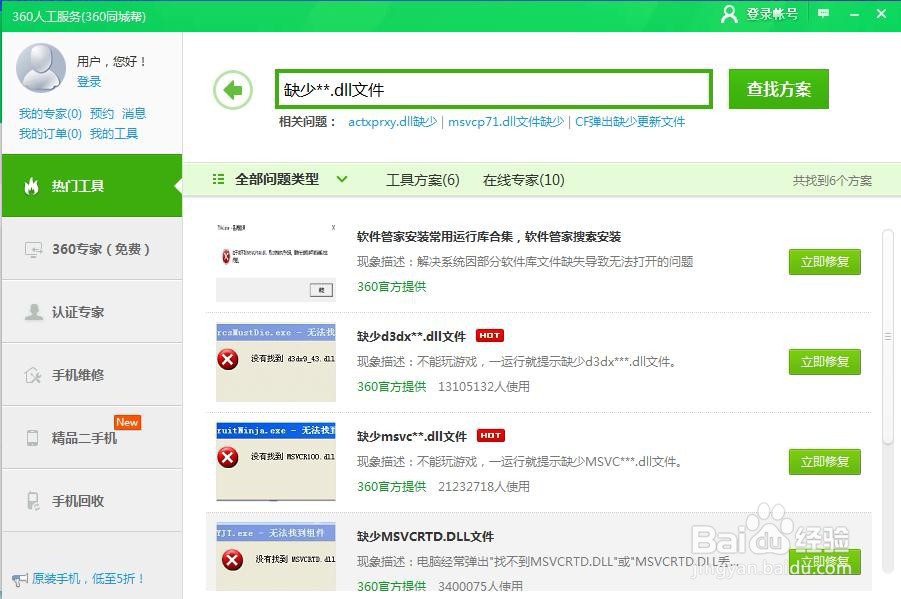Click the message icon in the title bar
Screen dimensions: 901x599
click(x=822, y=14)
